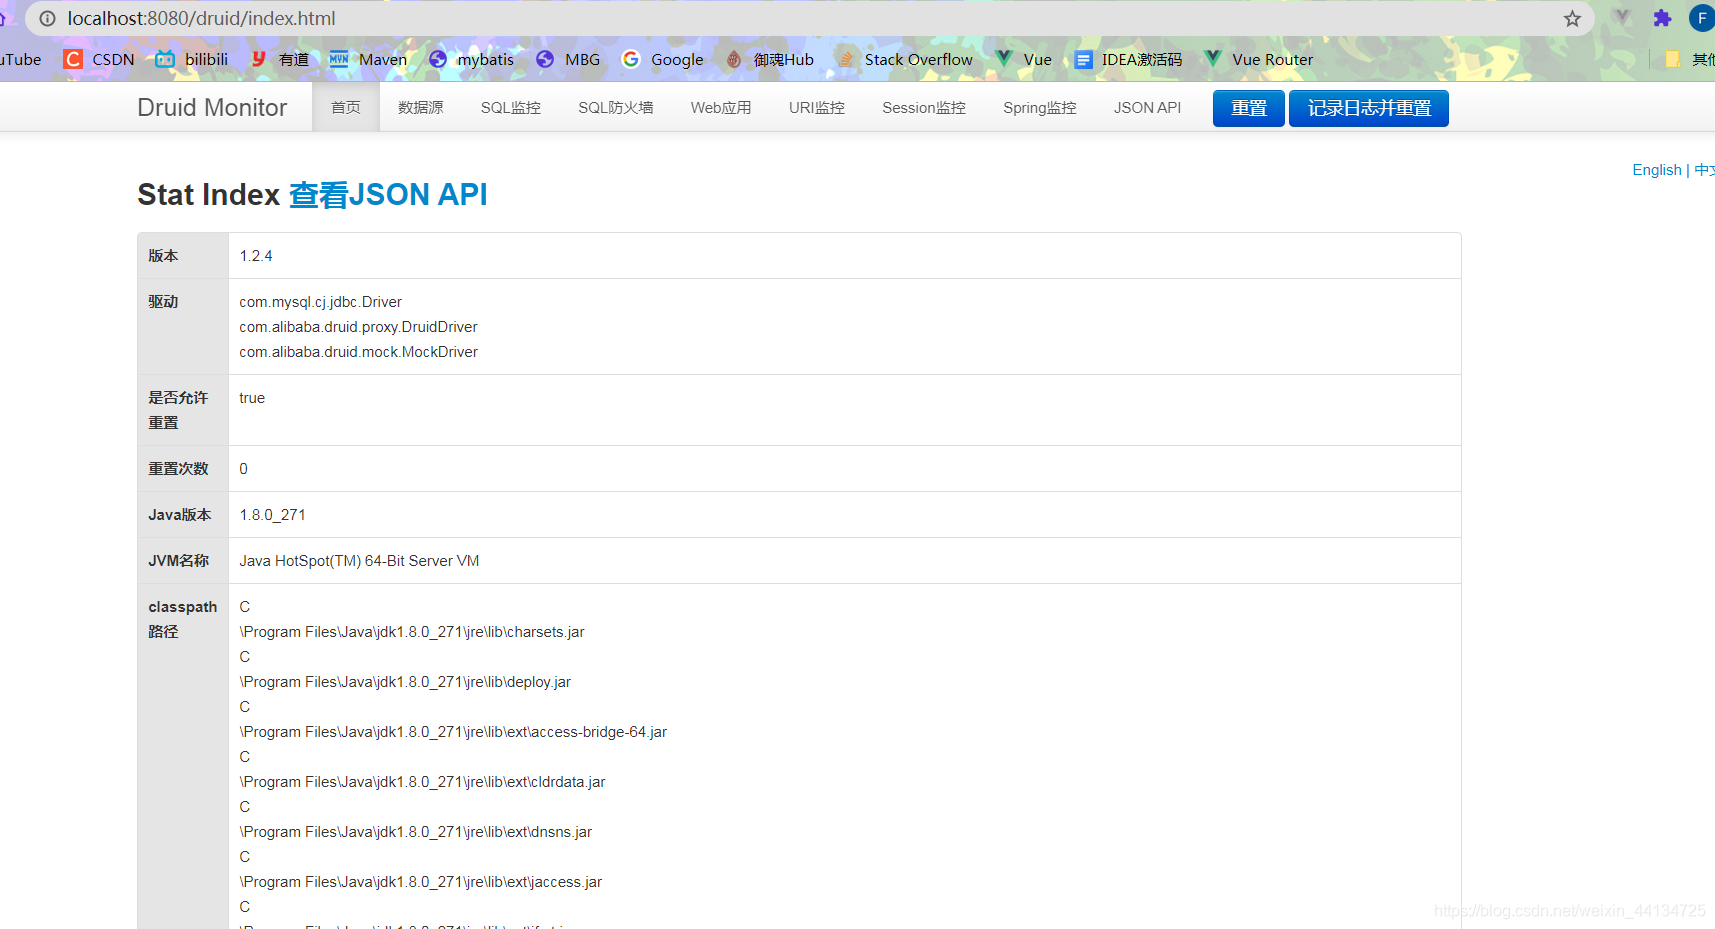Open the user profile avatar icon
Viewport: 1715px width, 929px height.
(1701, 18)
